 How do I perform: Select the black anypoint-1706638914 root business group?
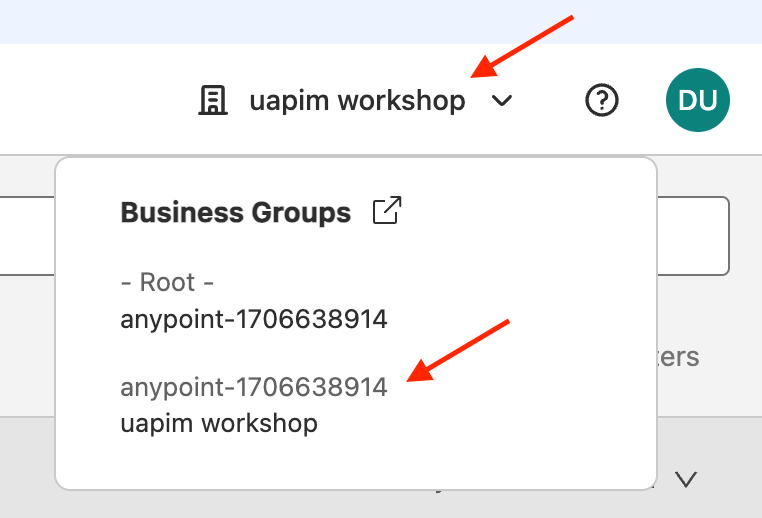click(x=253, y=320)
